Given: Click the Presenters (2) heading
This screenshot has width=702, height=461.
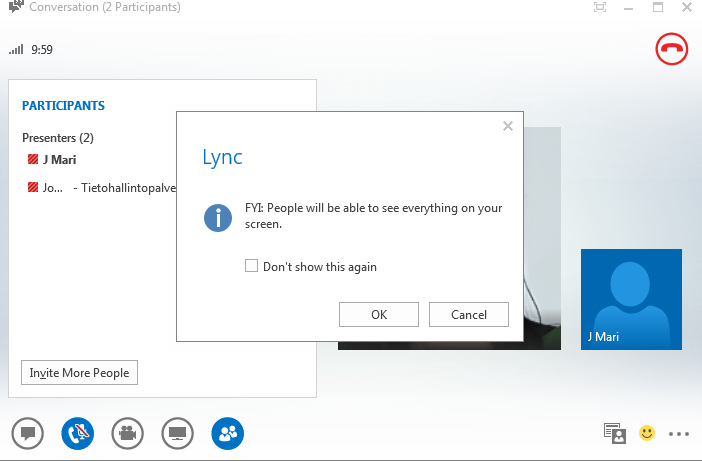Looking at the screenshot, I should (x=58, y=138).
